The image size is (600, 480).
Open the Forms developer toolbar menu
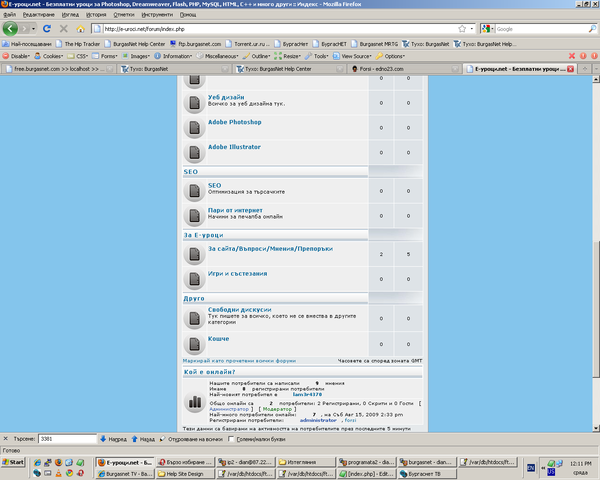104,56
